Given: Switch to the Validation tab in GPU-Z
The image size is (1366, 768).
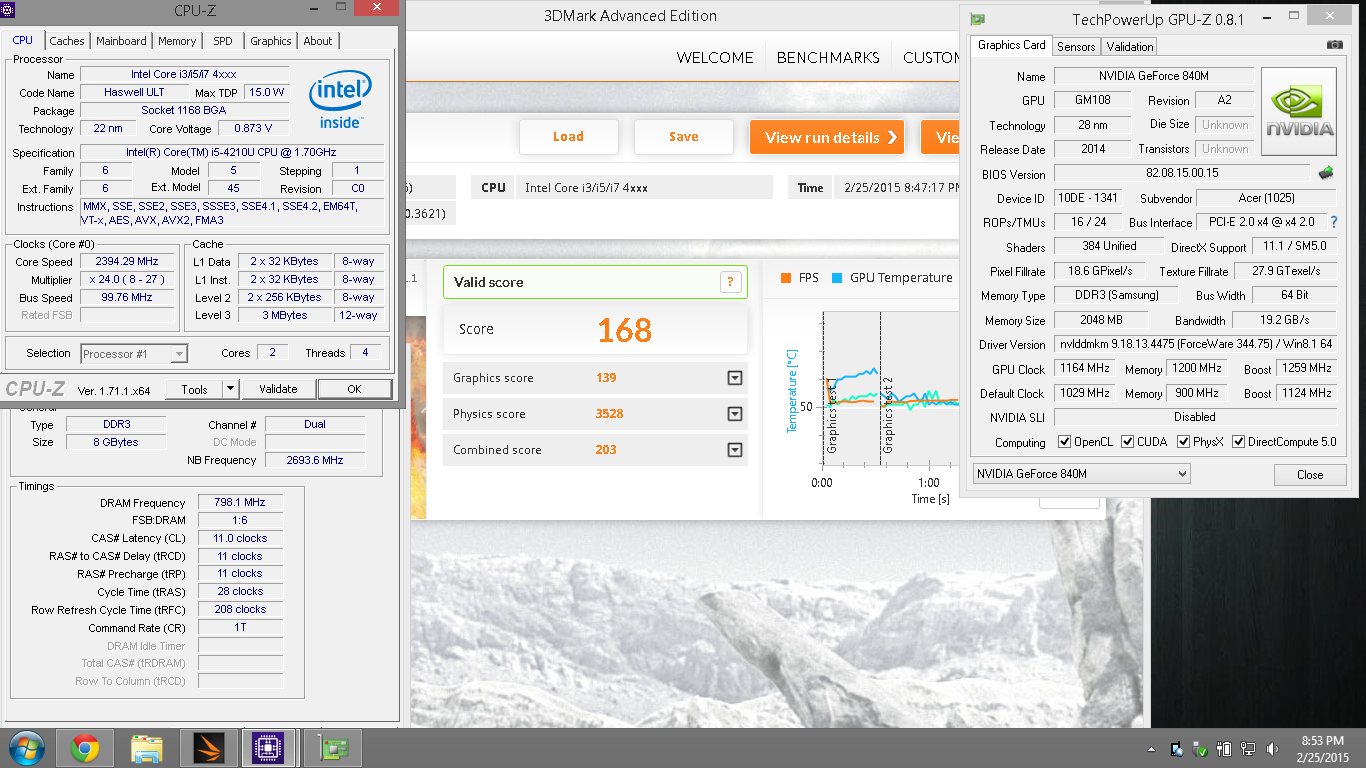Looking at the screenshot, I should tap(1130, 47).
